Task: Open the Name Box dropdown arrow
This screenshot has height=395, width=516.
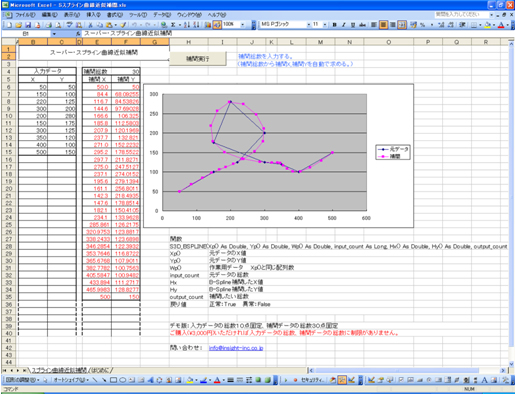Action: 54,34
